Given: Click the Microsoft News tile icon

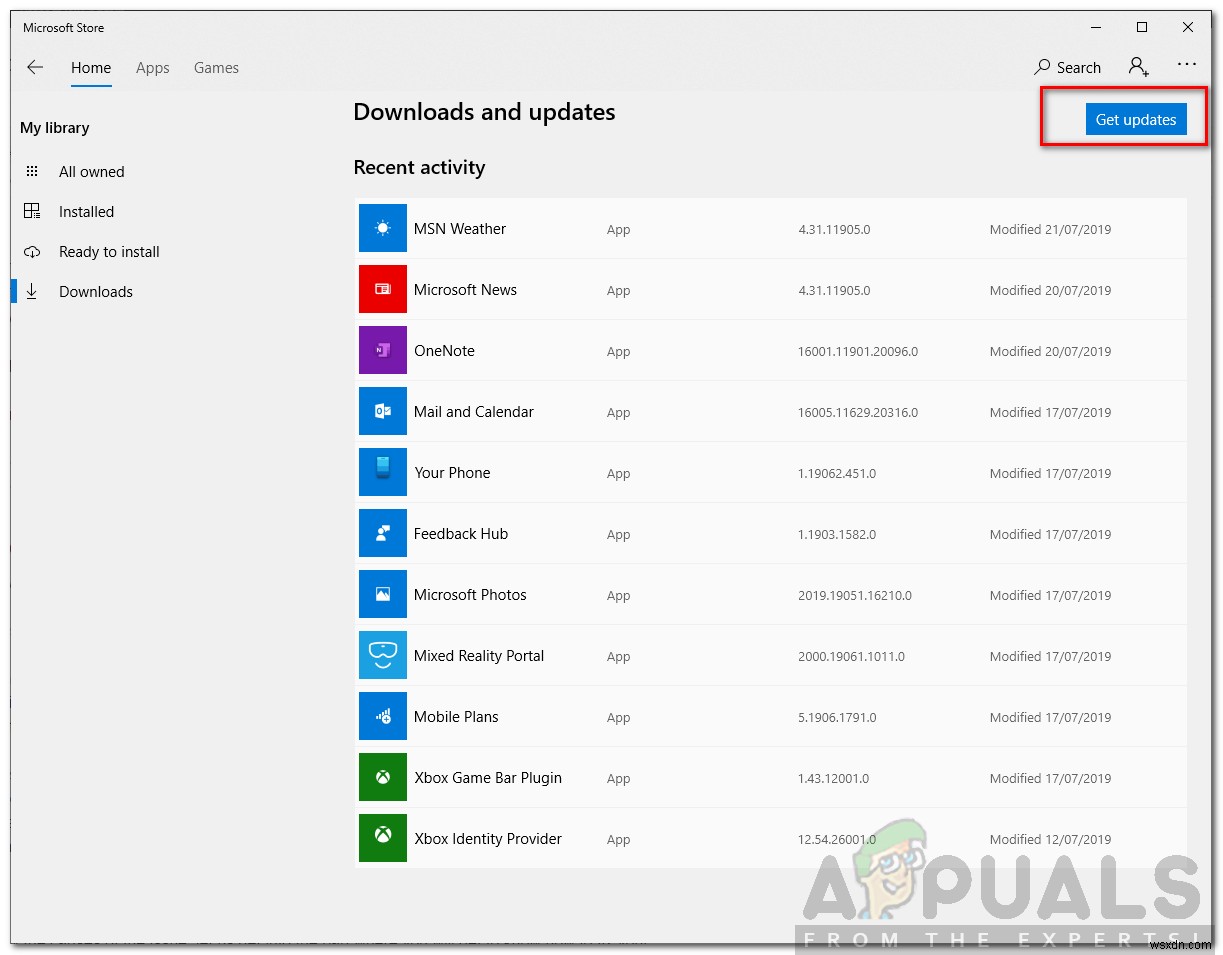Looking at the screenshot, I should point(382,289).
